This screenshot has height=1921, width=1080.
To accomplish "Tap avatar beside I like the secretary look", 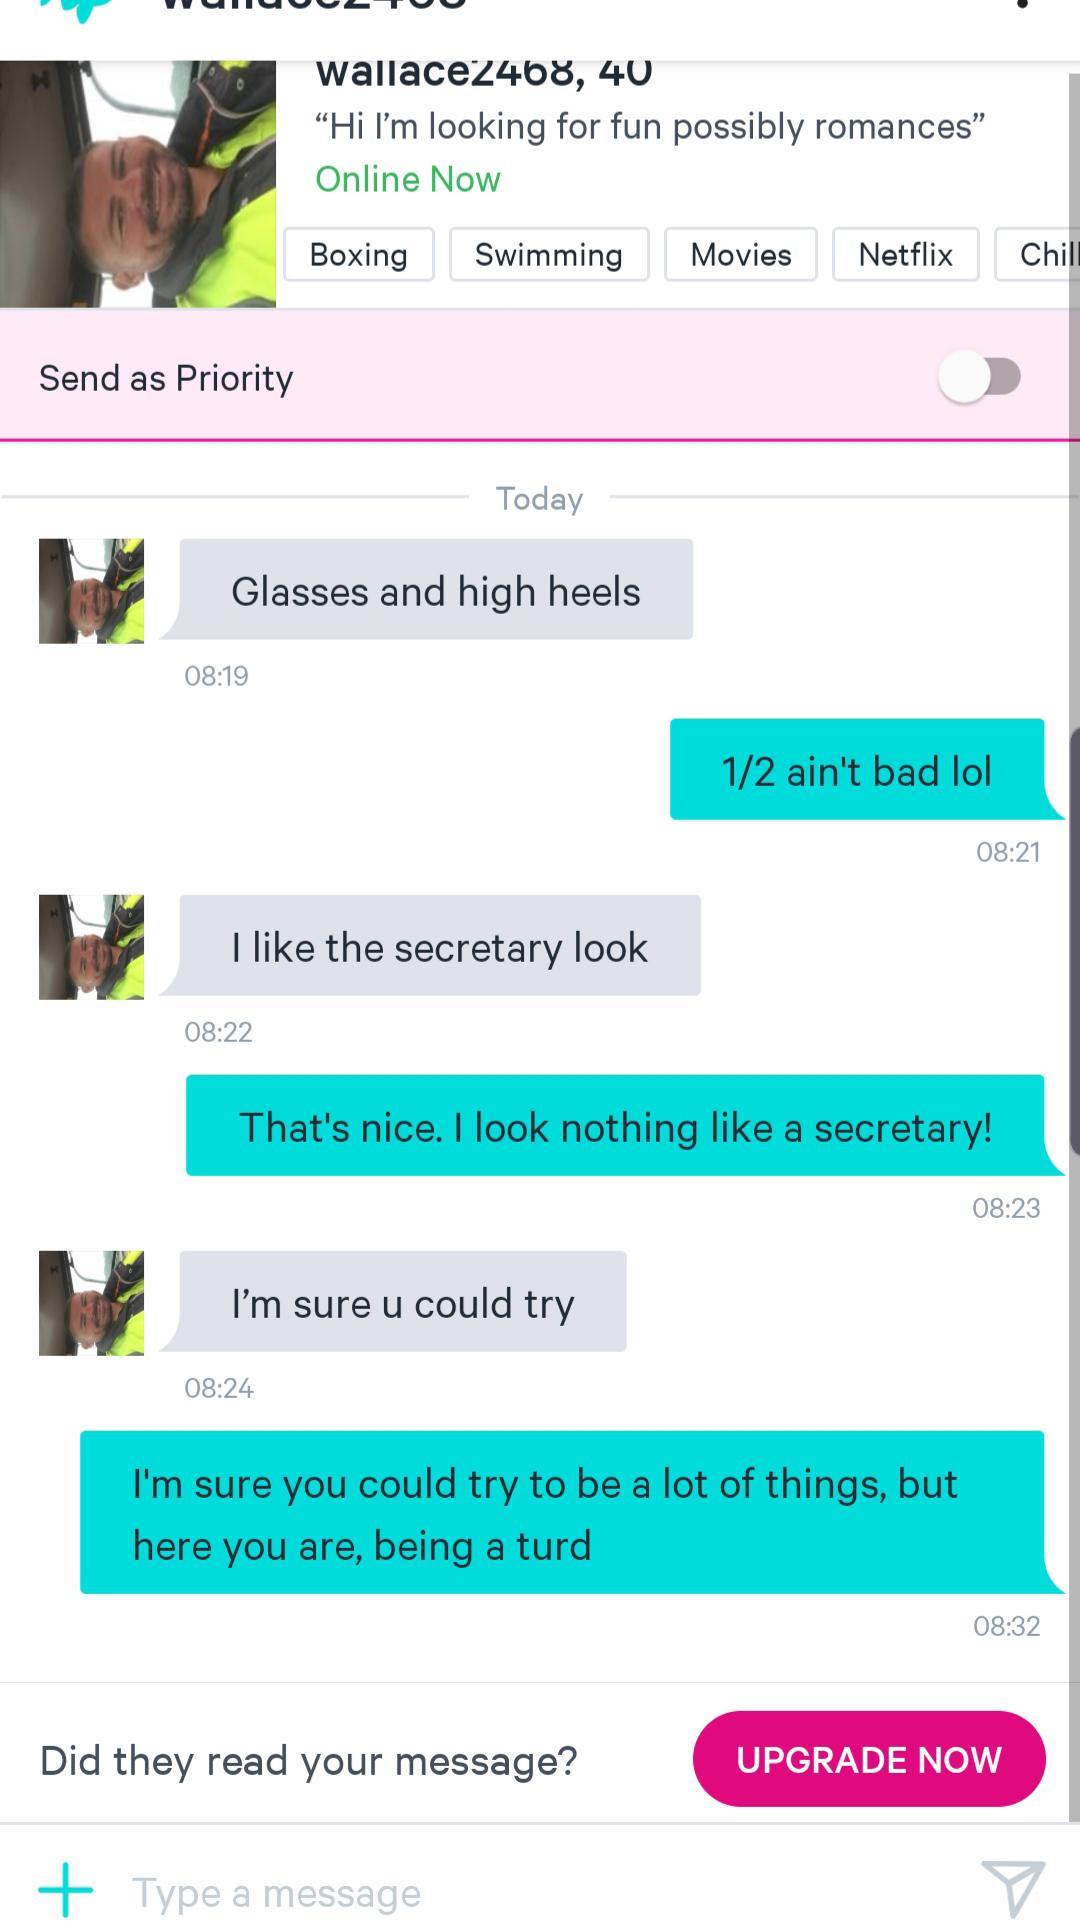I will pyautogui.click(x=91, y=947).
